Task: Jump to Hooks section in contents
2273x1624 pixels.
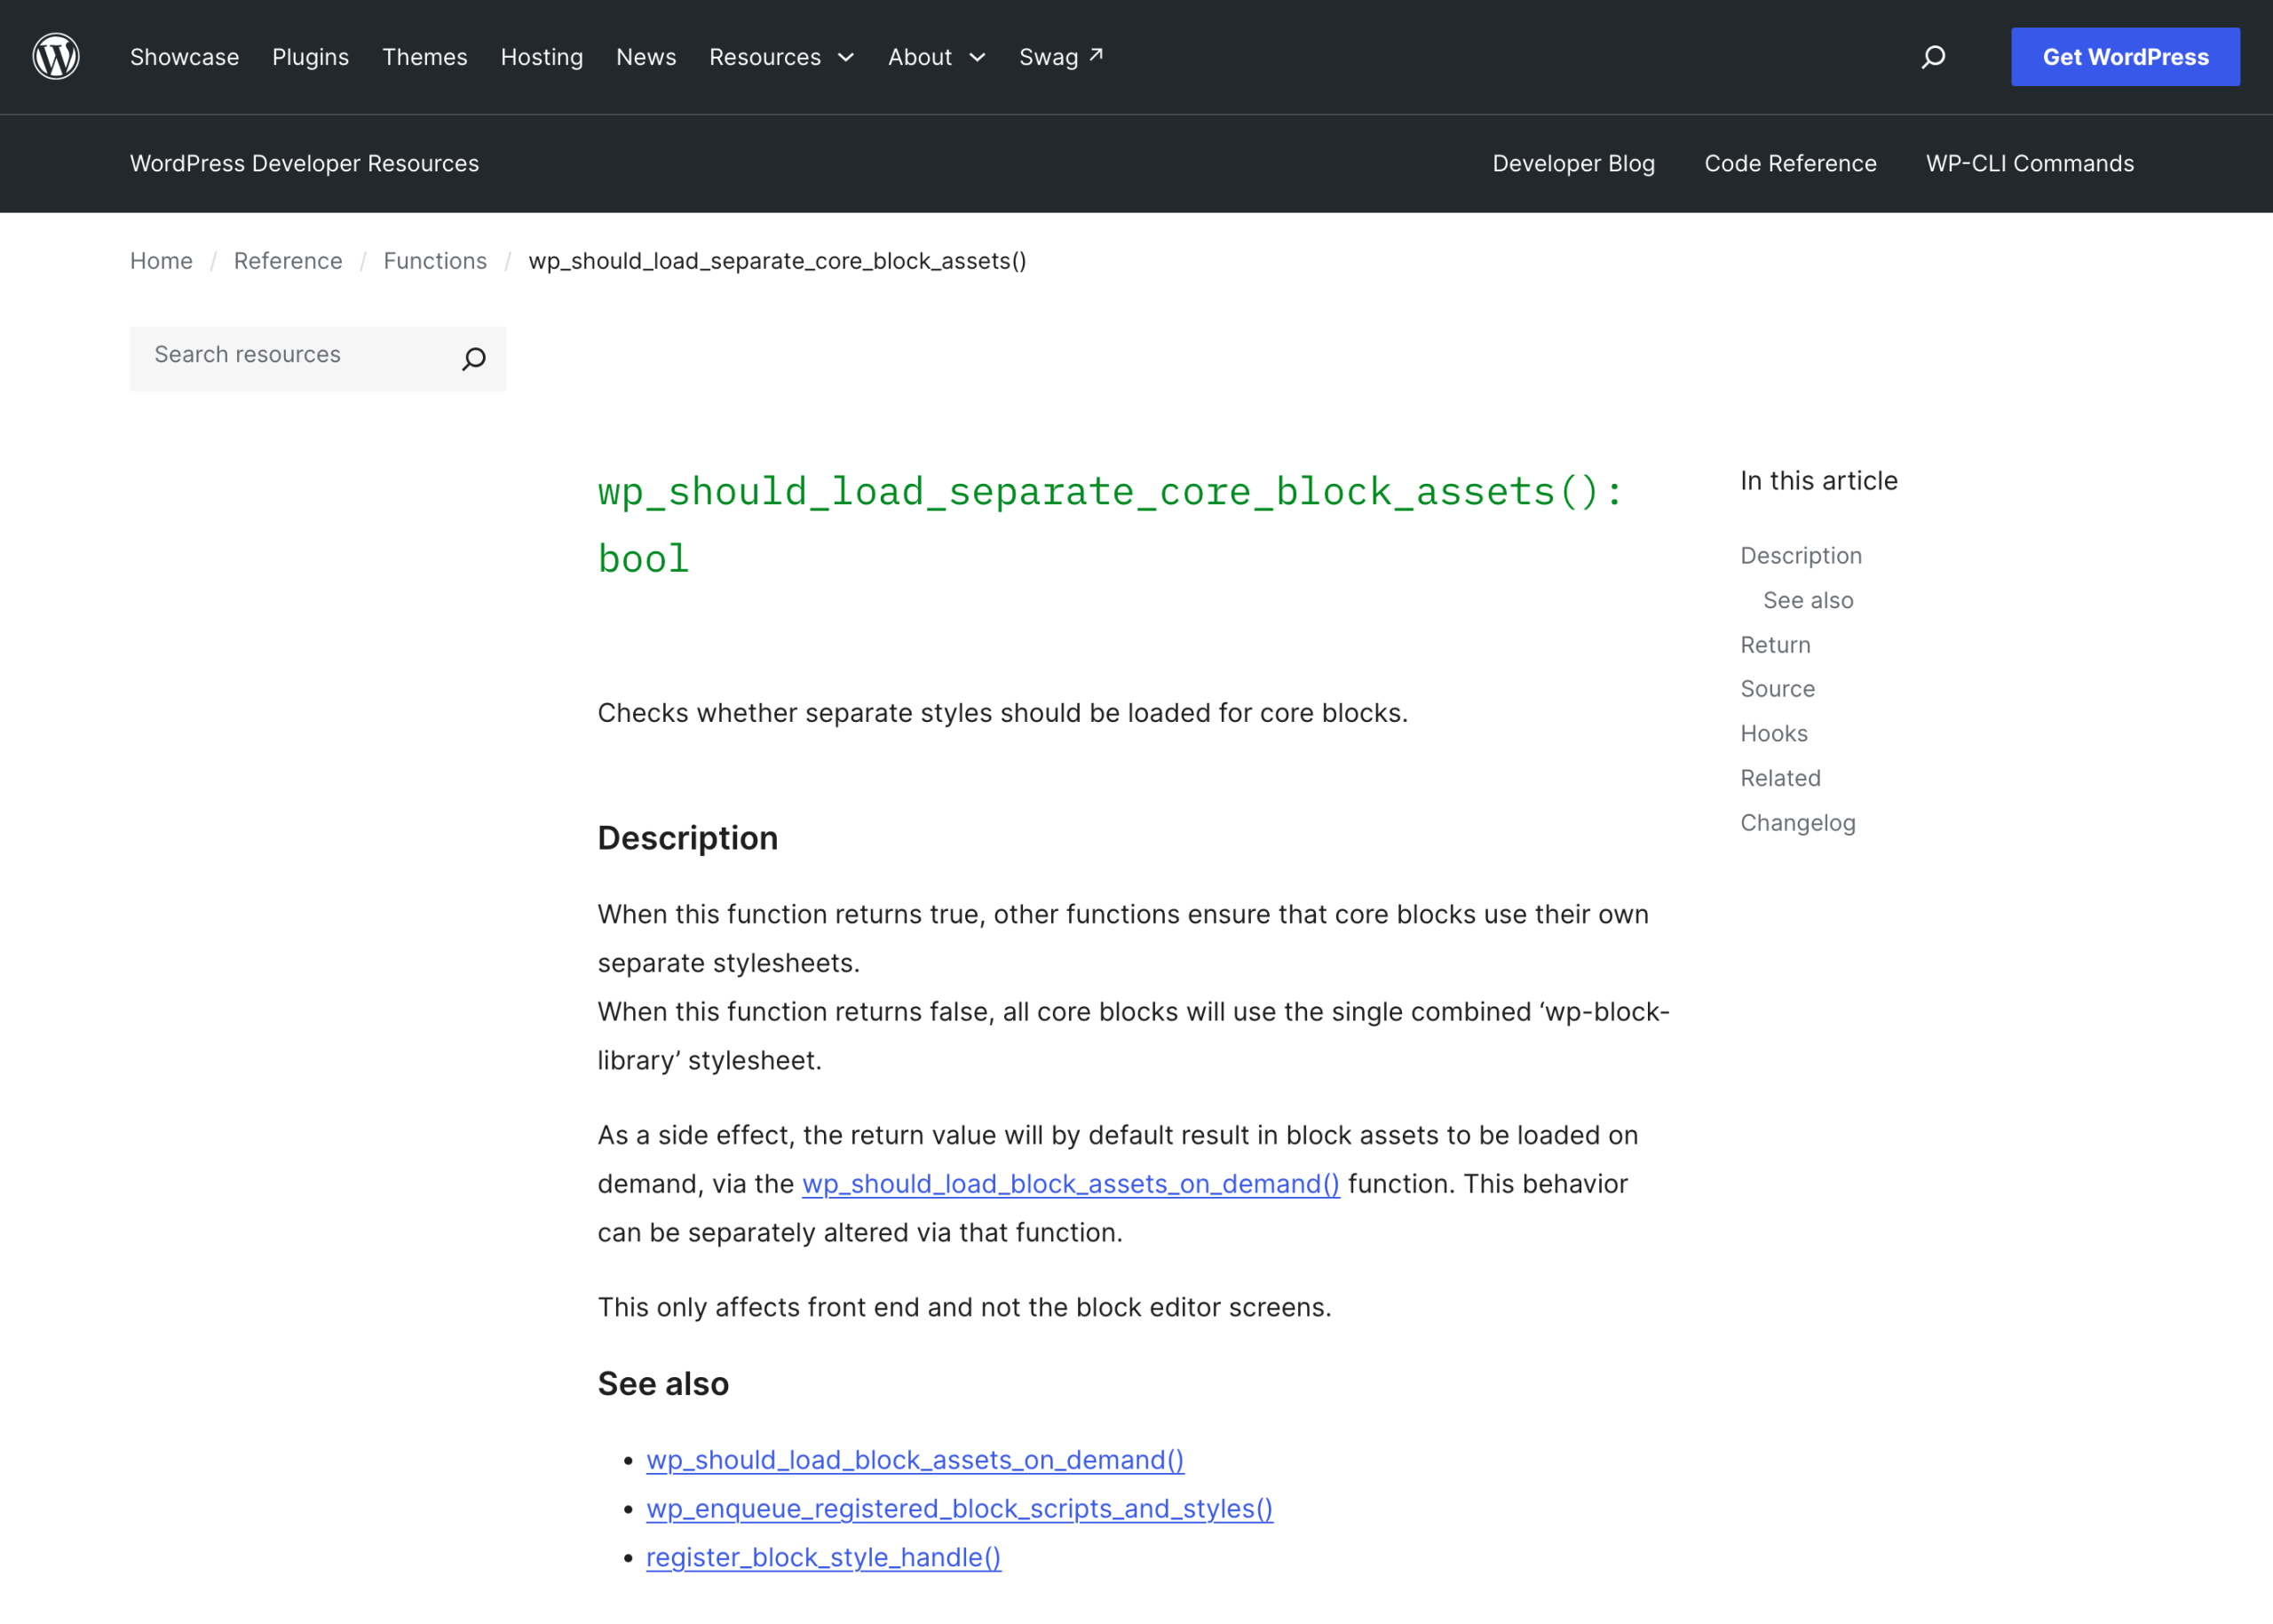Action: point(1774,734)
